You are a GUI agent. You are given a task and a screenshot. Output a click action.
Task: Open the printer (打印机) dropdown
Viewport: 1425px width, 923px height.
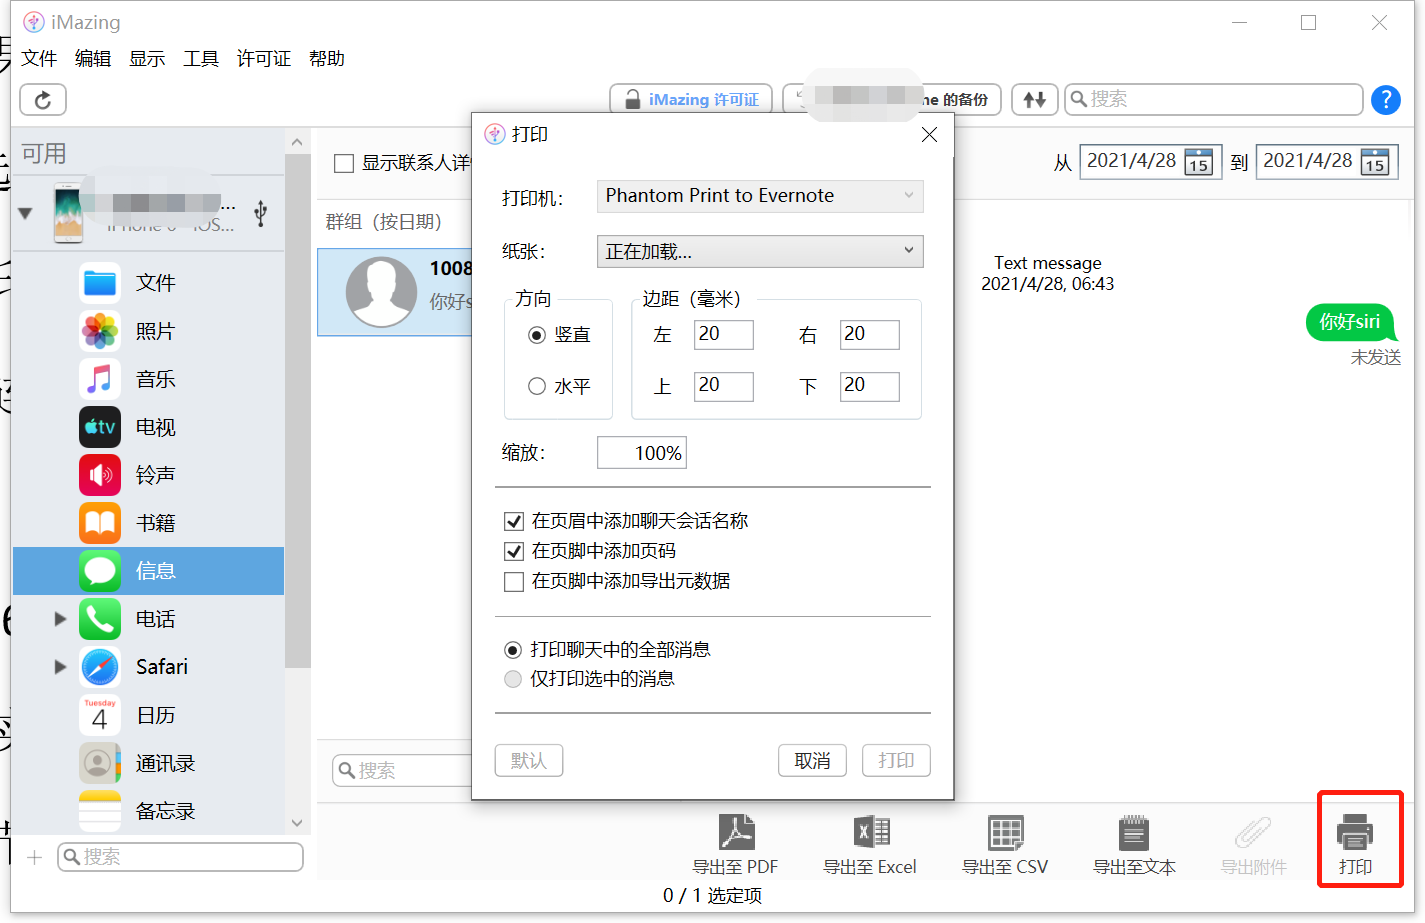tap(760, 196)
